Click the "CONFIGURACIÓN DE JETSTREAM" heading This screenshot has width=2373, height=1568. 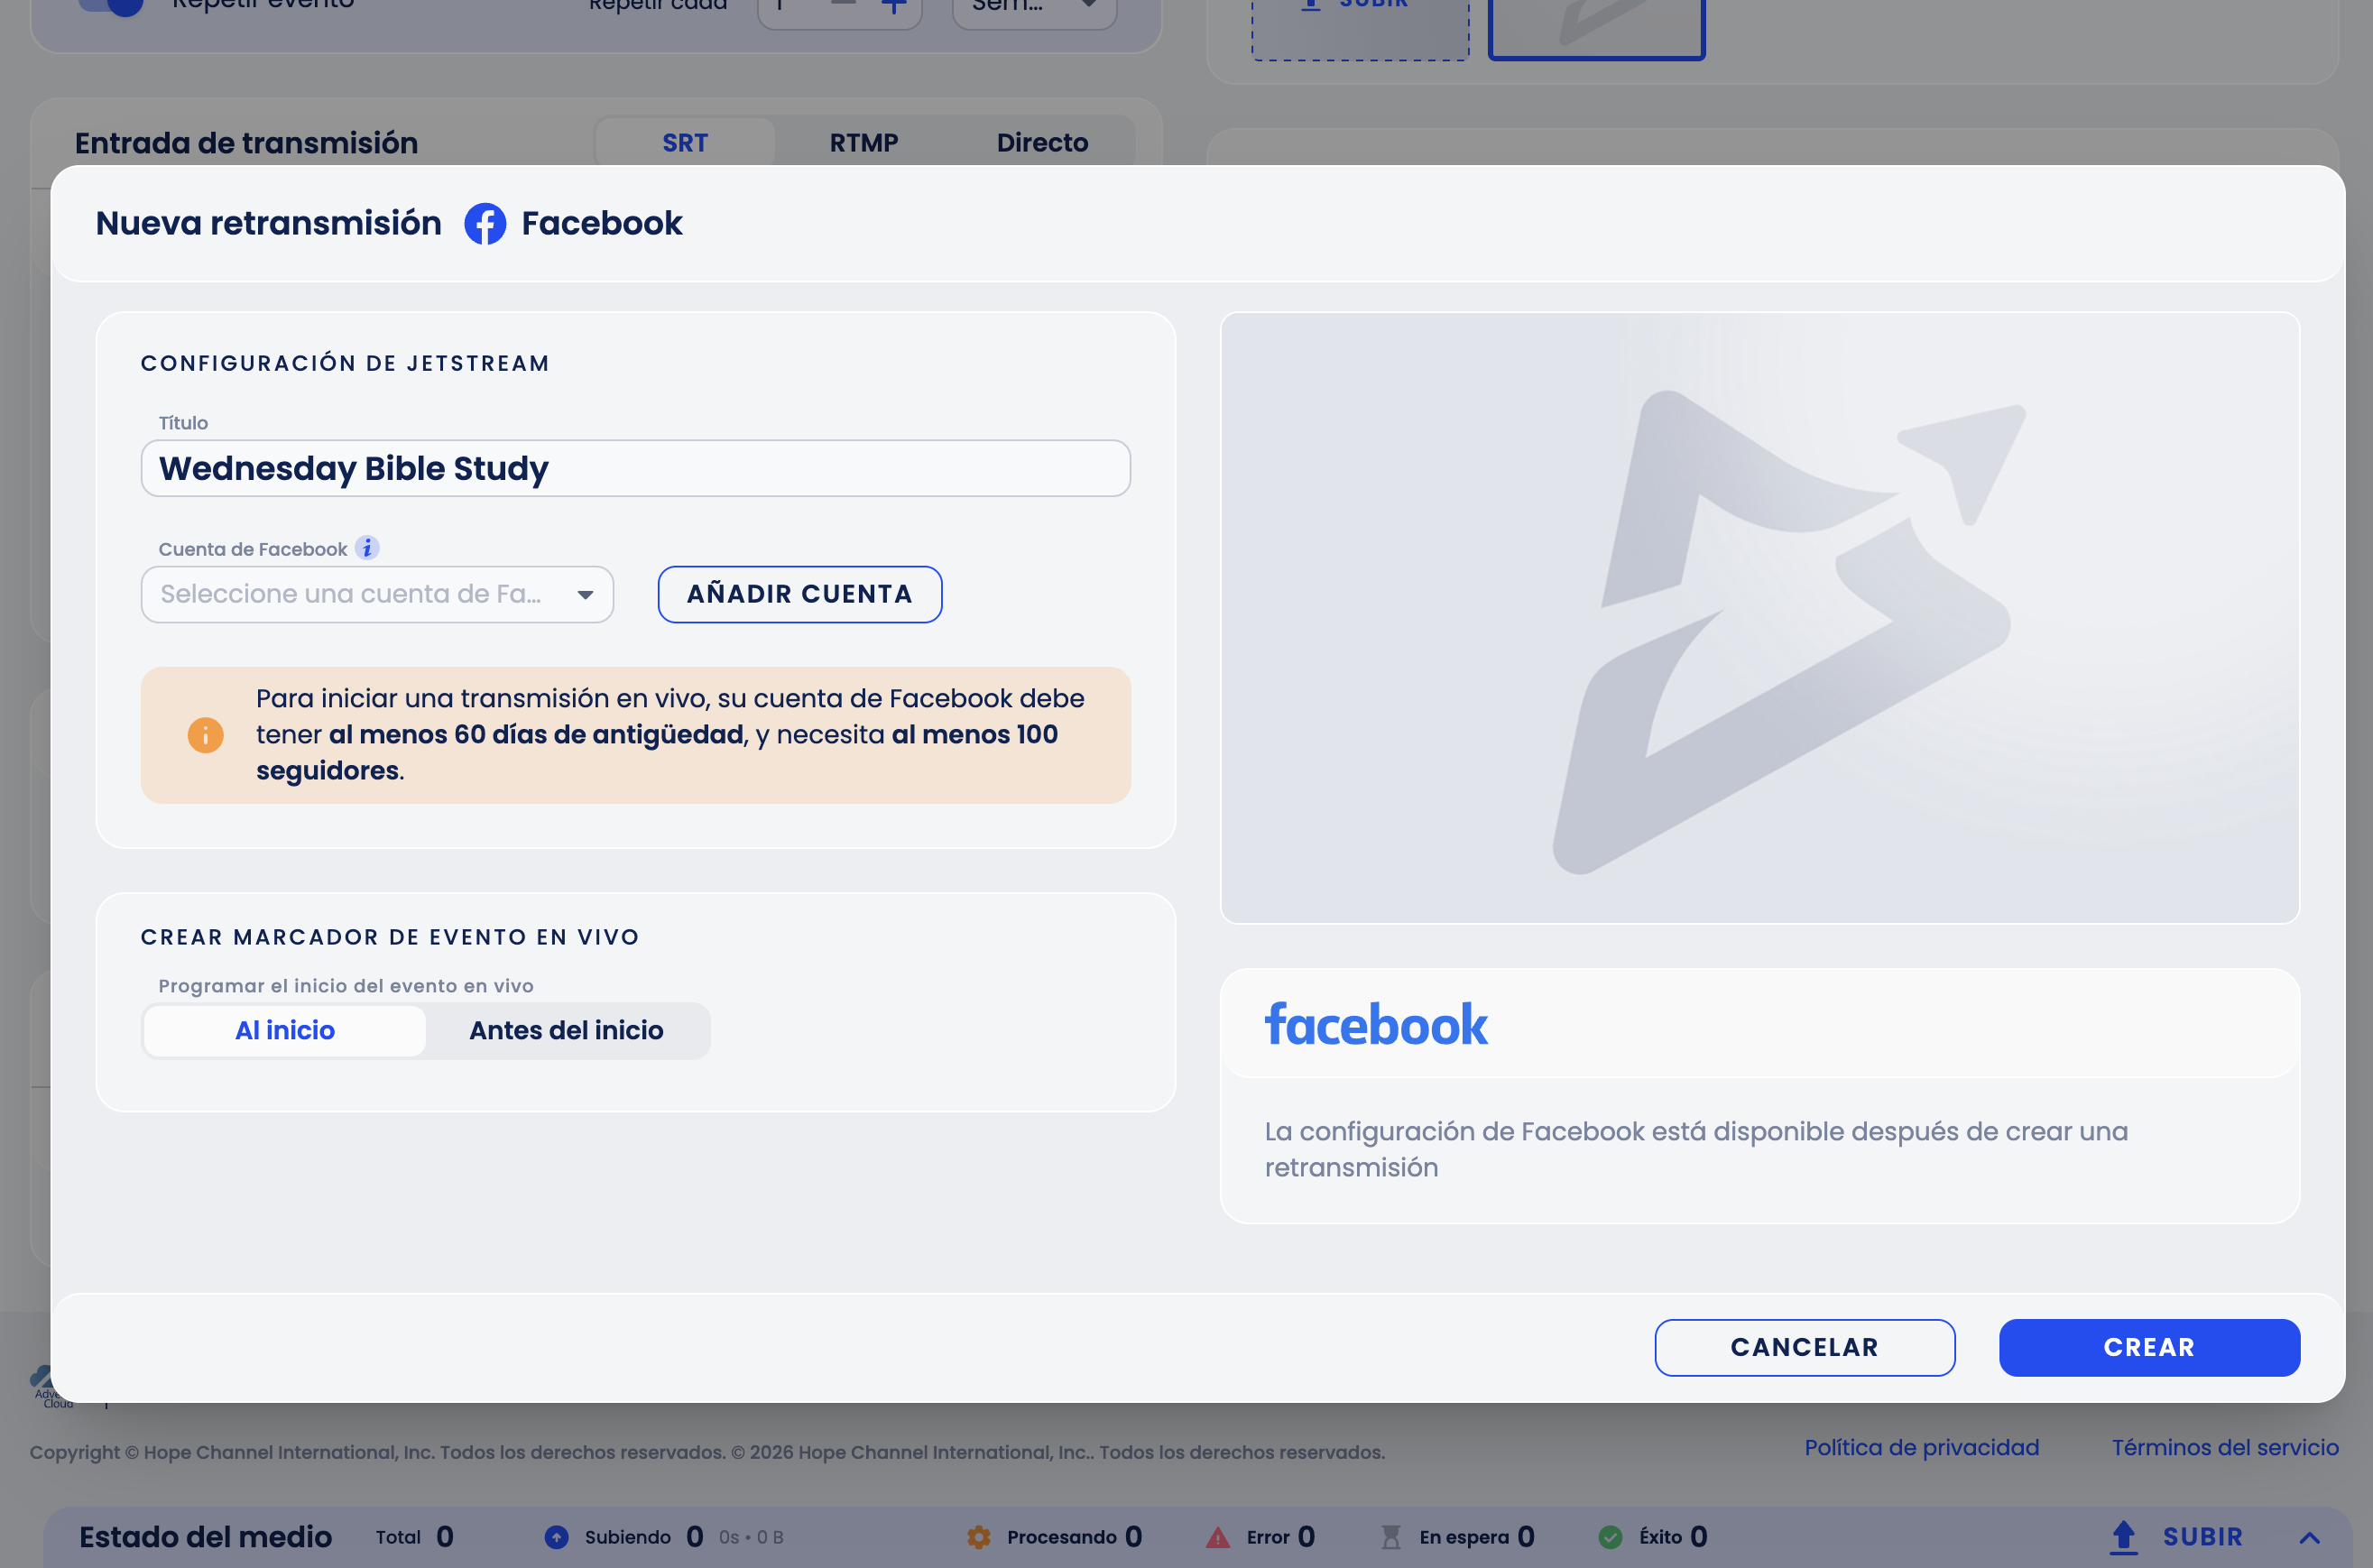(345, 363)
